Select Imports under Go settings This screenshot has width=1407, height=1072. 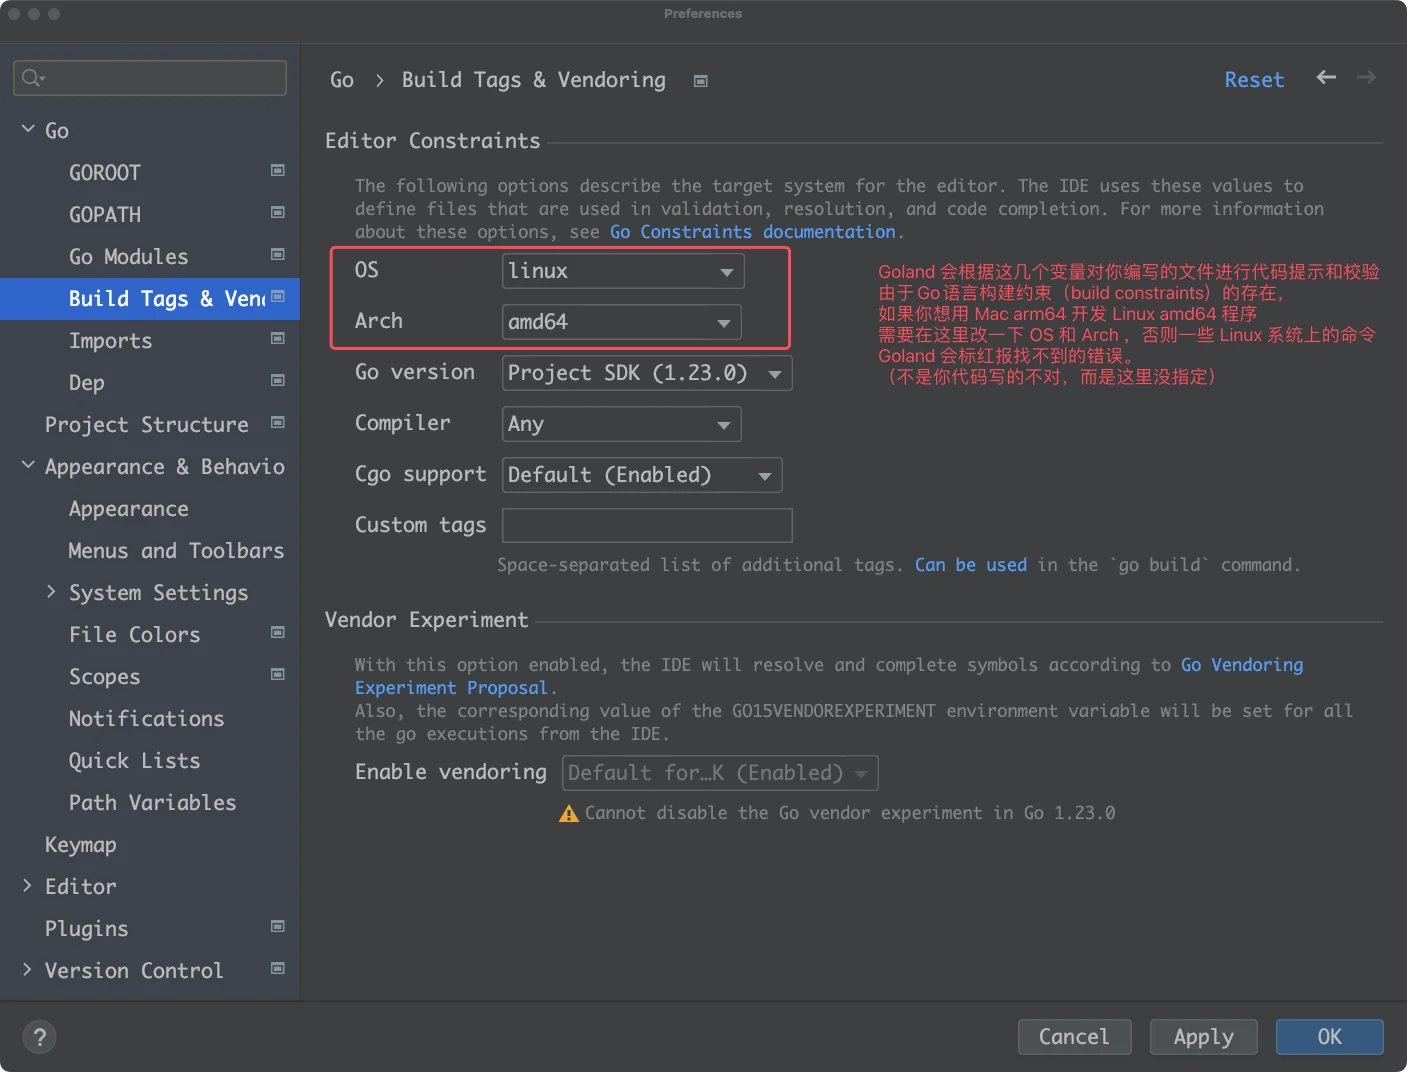[x=110, y=341]
